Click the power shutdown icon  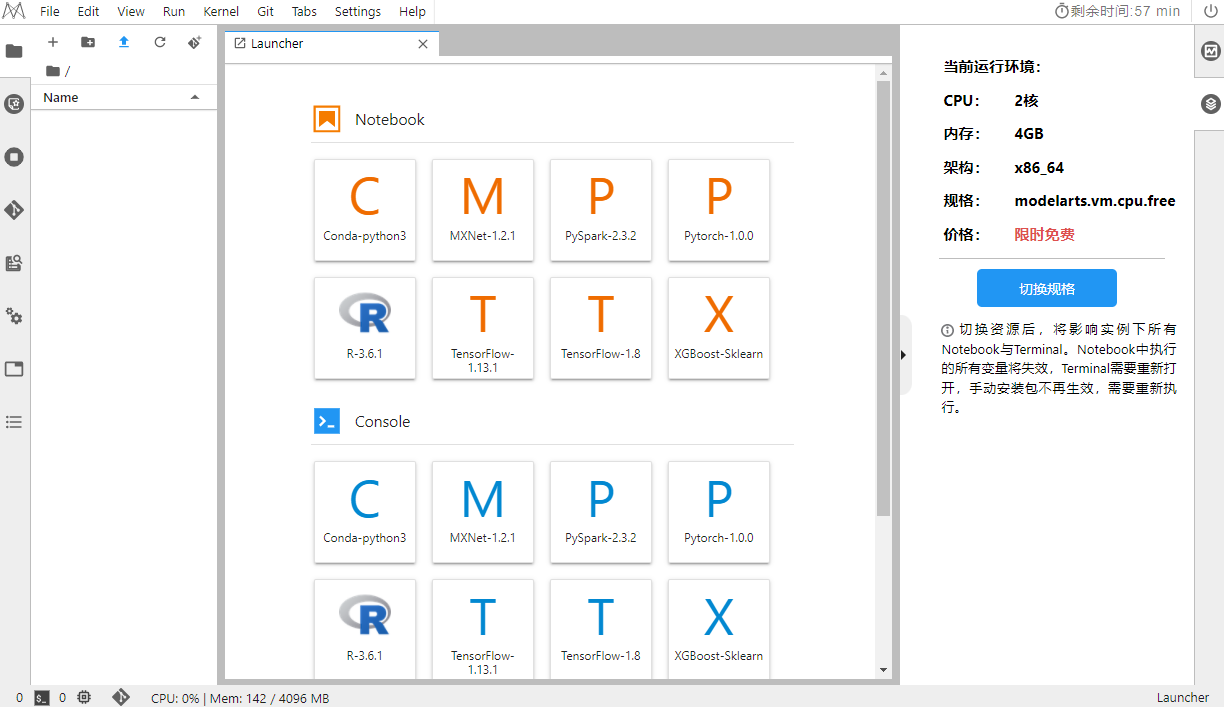1210,11
